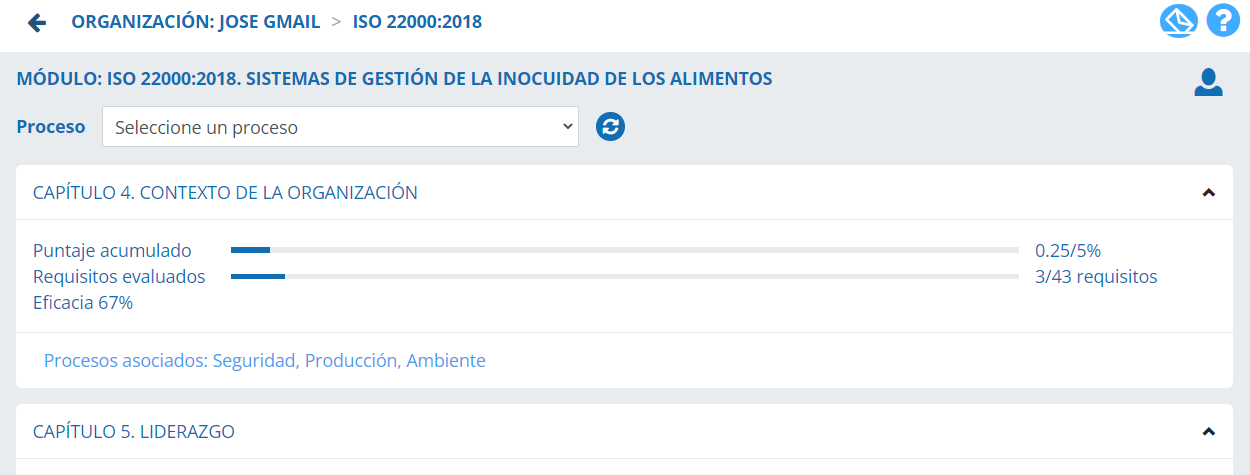Screen dimensions: 1250x475
Task: Open the help question mark icon
Action: click(1222, 21)
